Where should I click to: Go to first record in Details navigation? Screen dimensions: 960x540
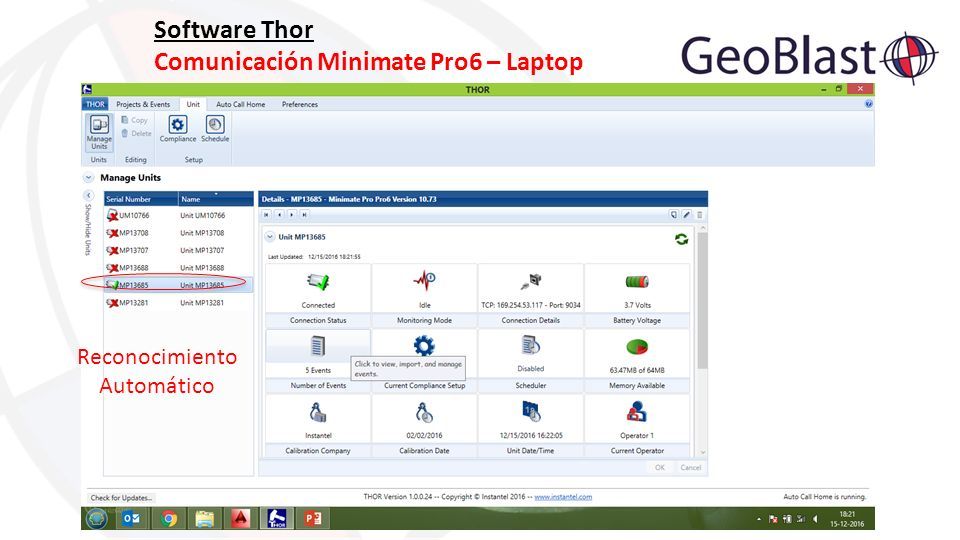266,215
